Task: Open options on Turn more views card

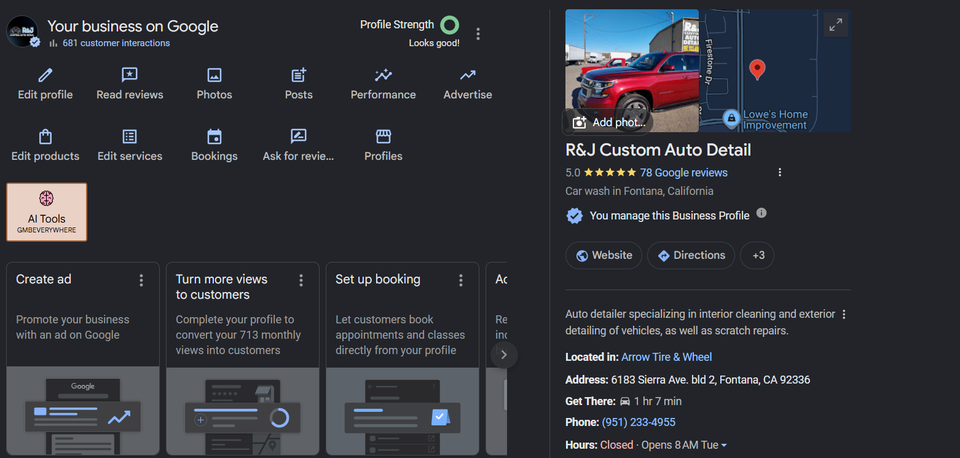Action: coord(301,280)
